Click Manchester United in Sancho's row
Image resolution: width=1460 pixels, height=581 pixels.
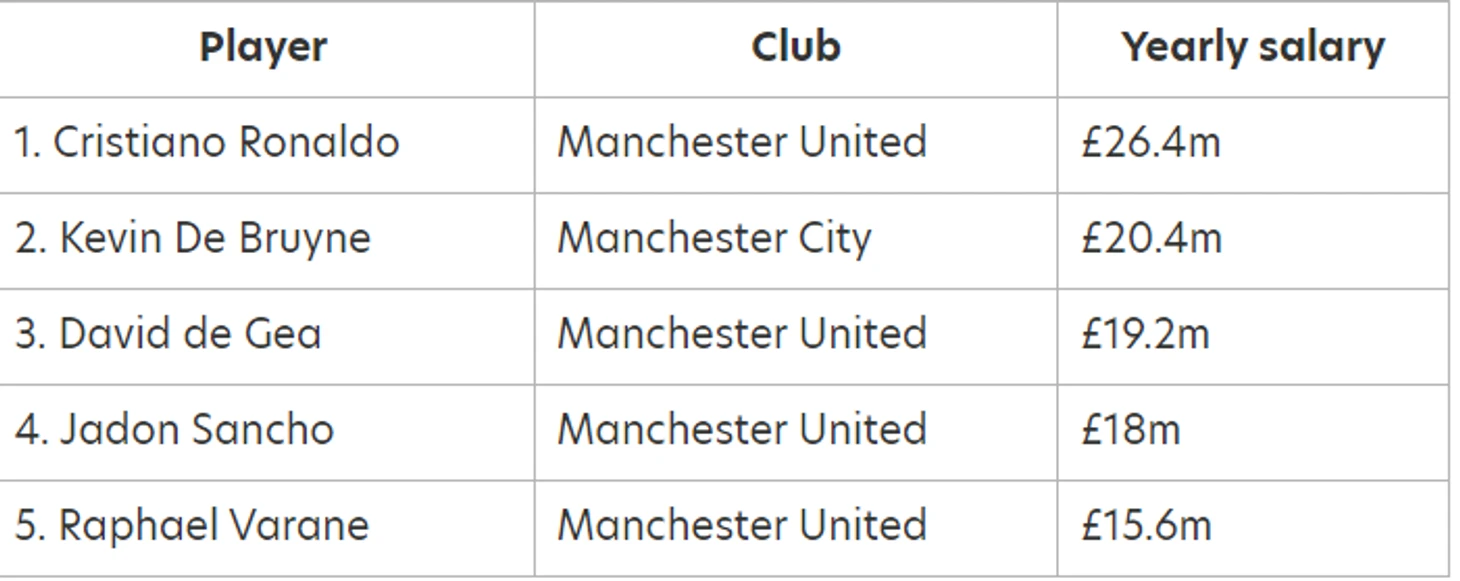coord(741,429)
